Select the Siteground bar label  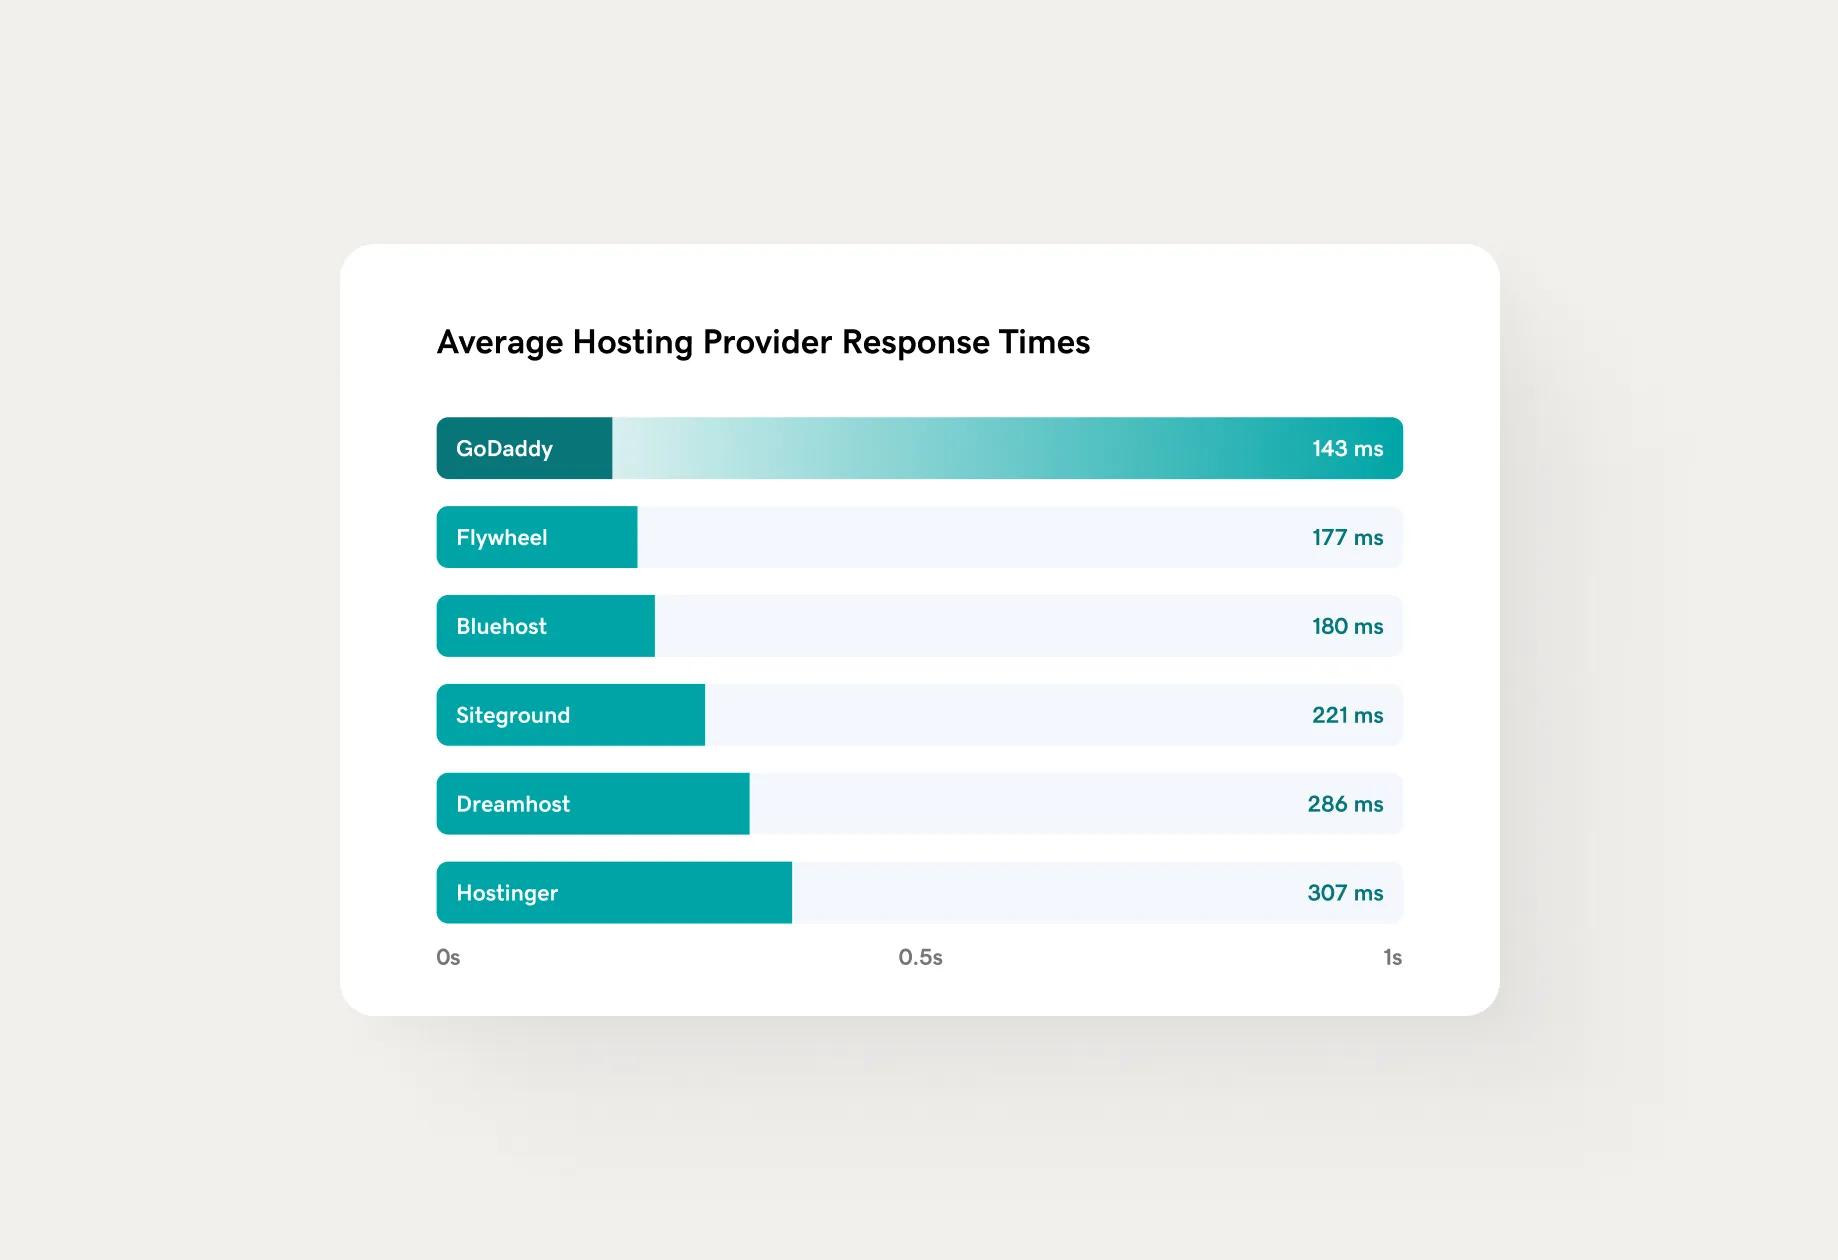pyautogui.click(x=512, y=716)
